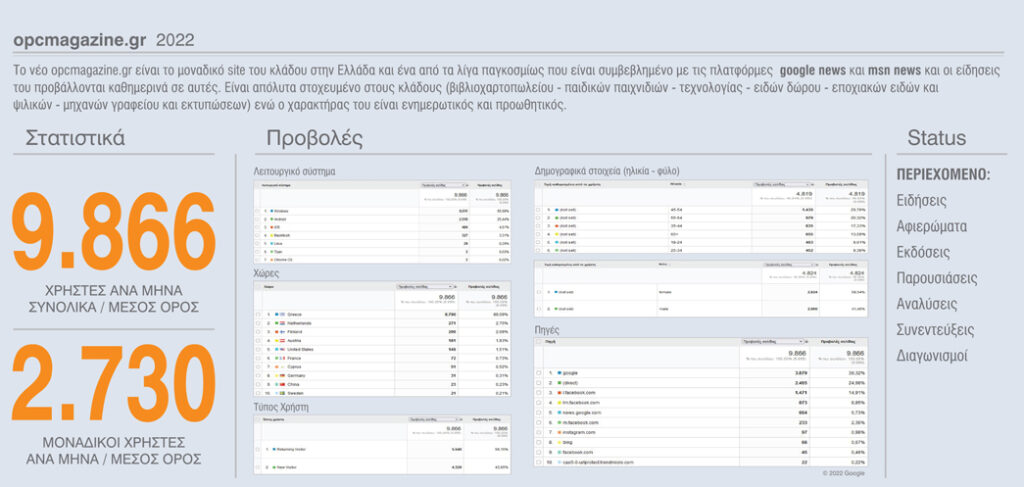1024x487 pixels.
Task: Click the Στατιστικά heading
Action: [x=75, y=138]
